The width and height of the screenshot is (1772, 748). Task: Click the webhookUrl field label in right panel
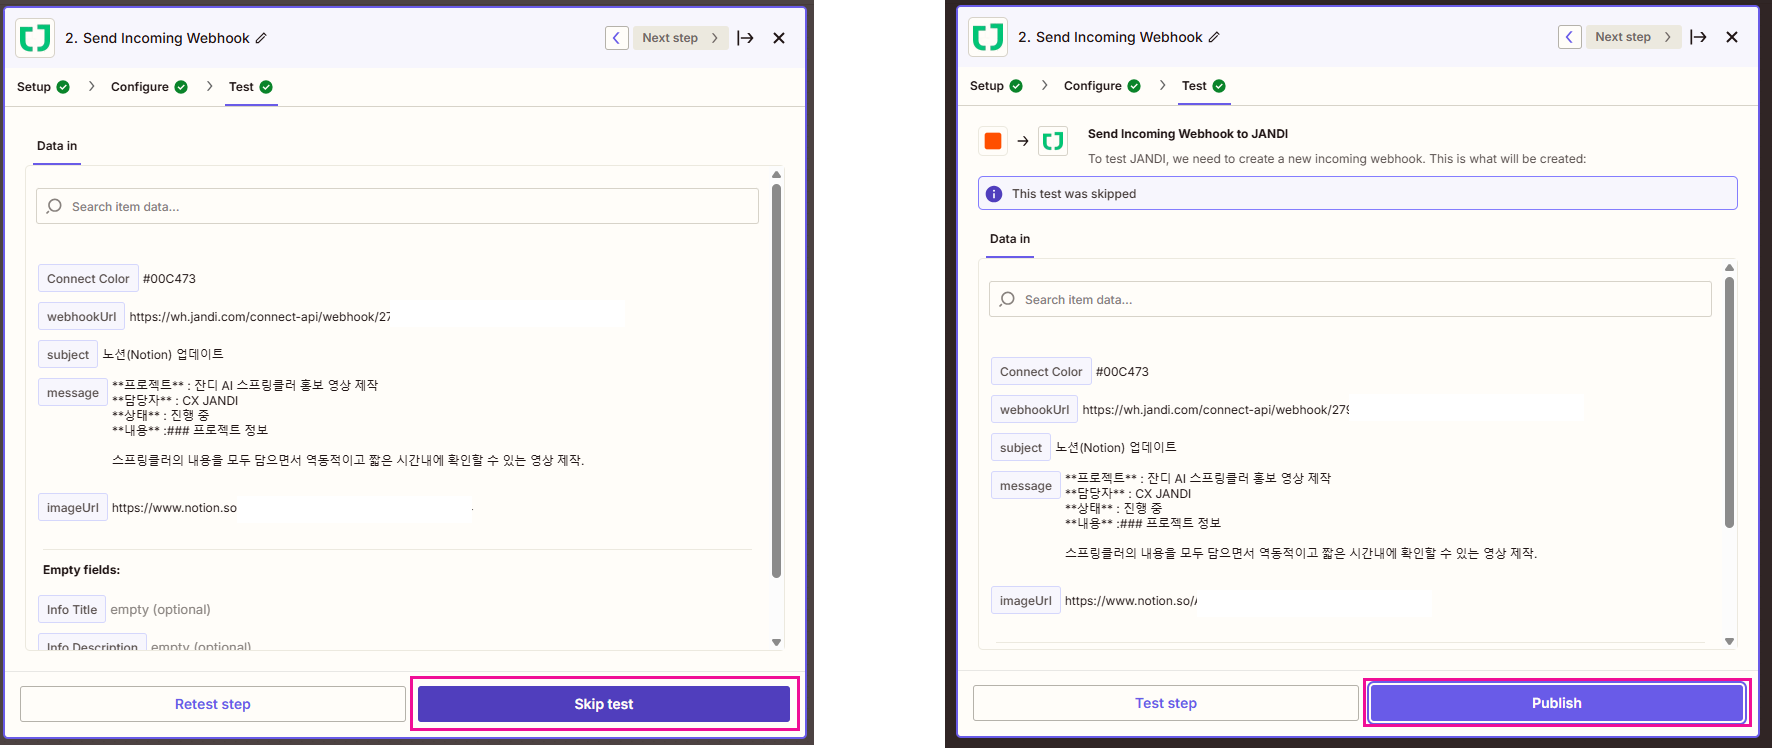(1034, 410)
